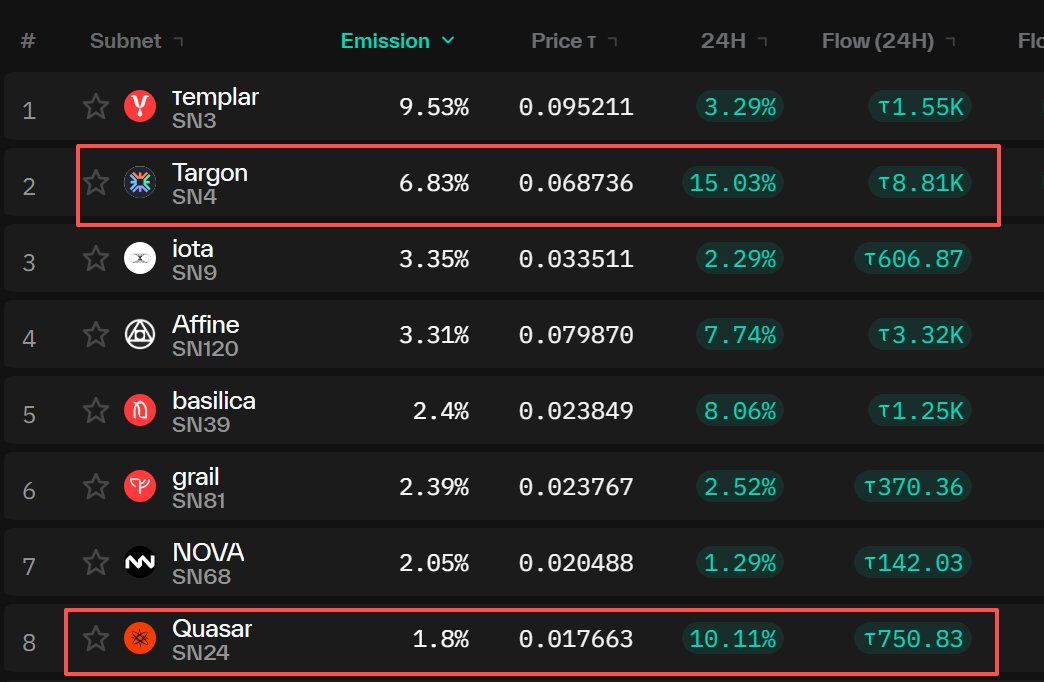
Task: Click the τ8.81K flow badge
Action: pos(919,182)
